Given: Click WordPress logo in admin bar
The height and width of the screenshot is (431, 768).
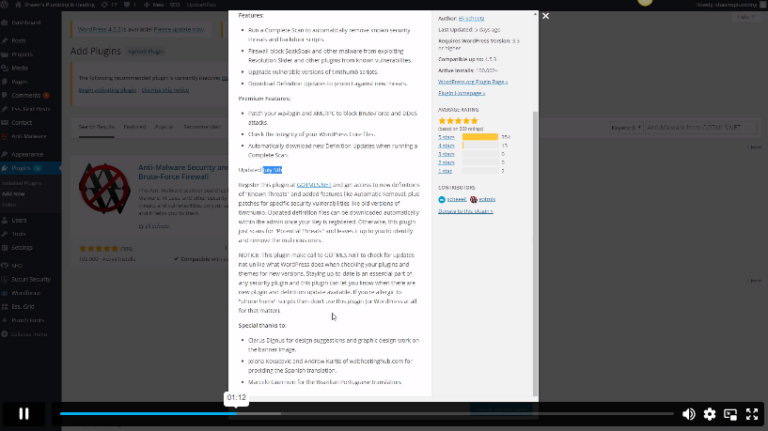Looking at the screenshot, I should pos(4,4).
